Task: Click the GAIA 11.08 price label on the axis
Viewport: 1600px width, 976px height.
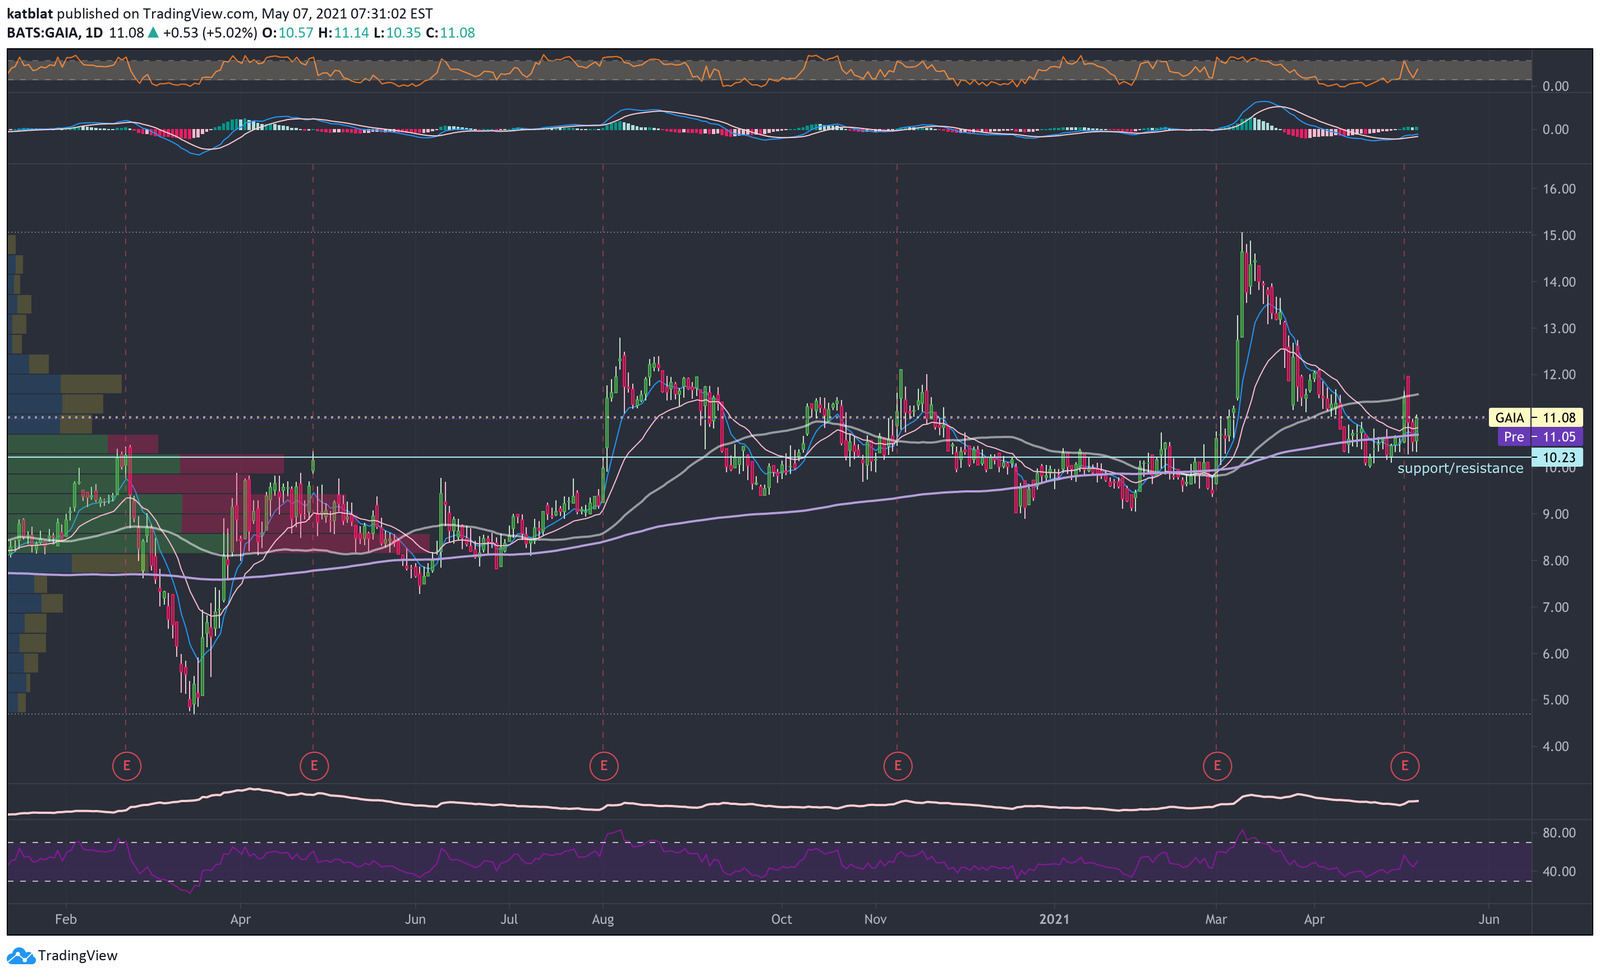Action: coord(1535,418)
